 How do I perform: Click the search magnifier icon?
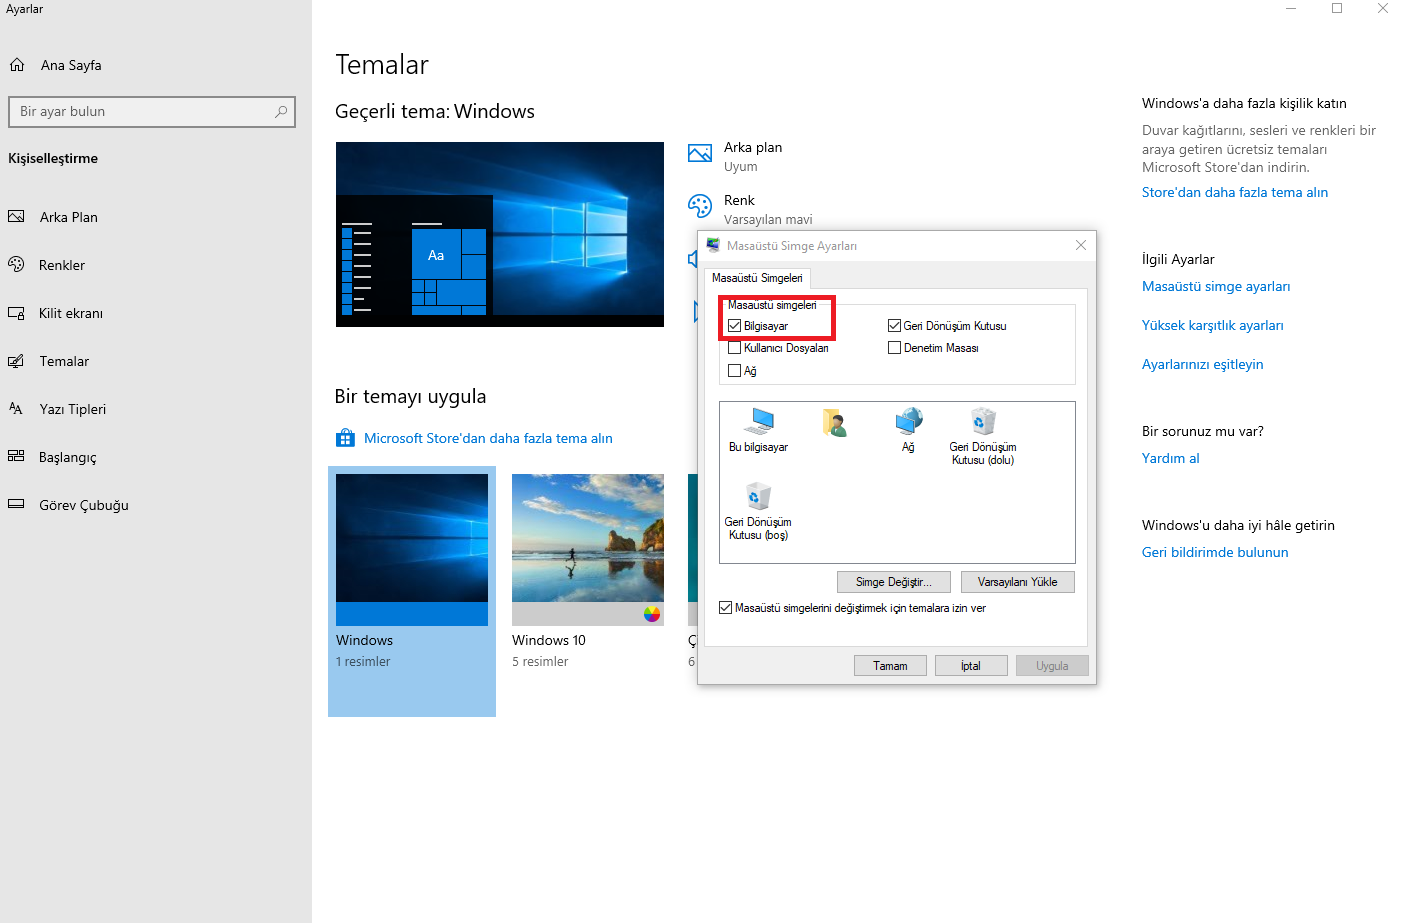281,112
